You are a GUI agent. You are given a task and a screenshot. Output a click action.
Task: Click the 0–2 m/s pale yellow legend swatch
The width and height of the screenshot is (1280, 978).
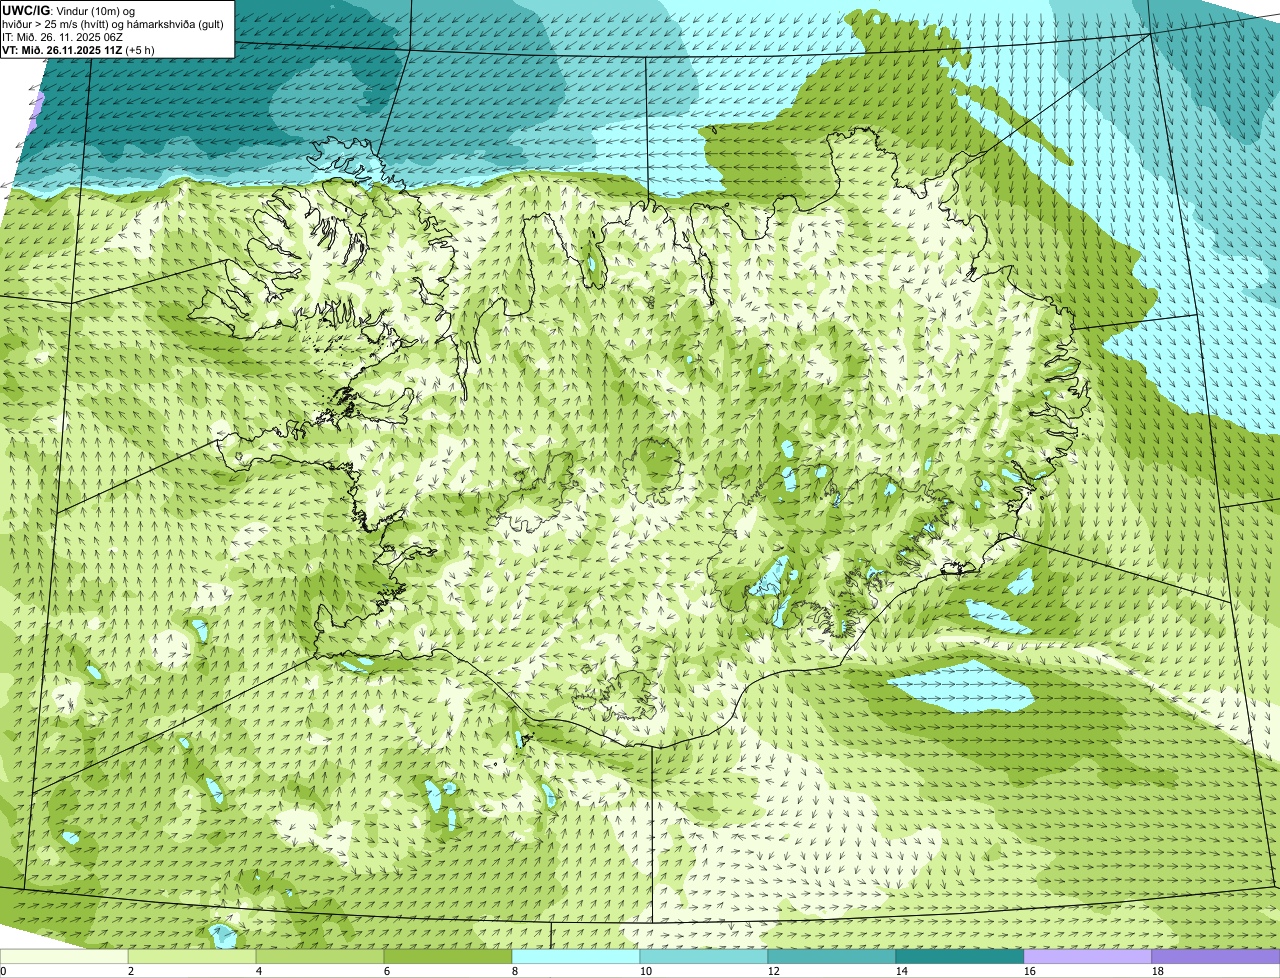pyautogui.click(x=64, y=956)
